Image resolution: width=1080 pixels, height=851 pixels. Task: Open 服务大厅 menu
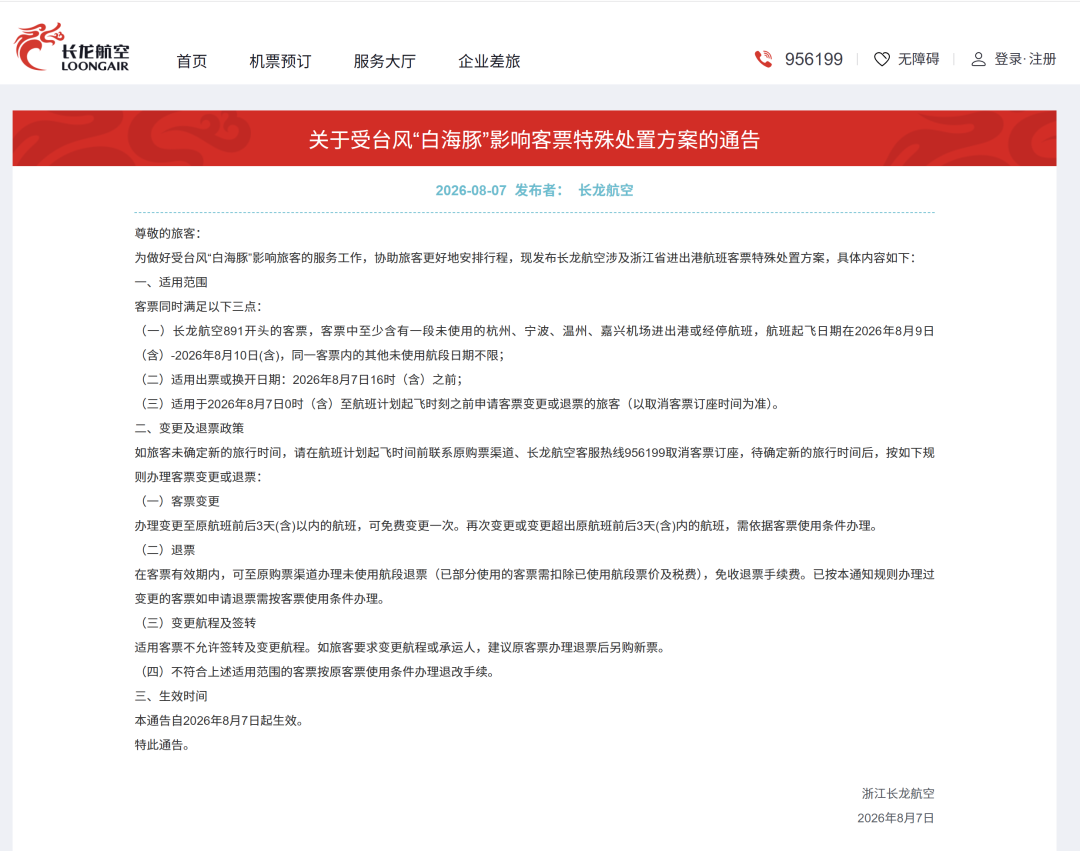384,61
